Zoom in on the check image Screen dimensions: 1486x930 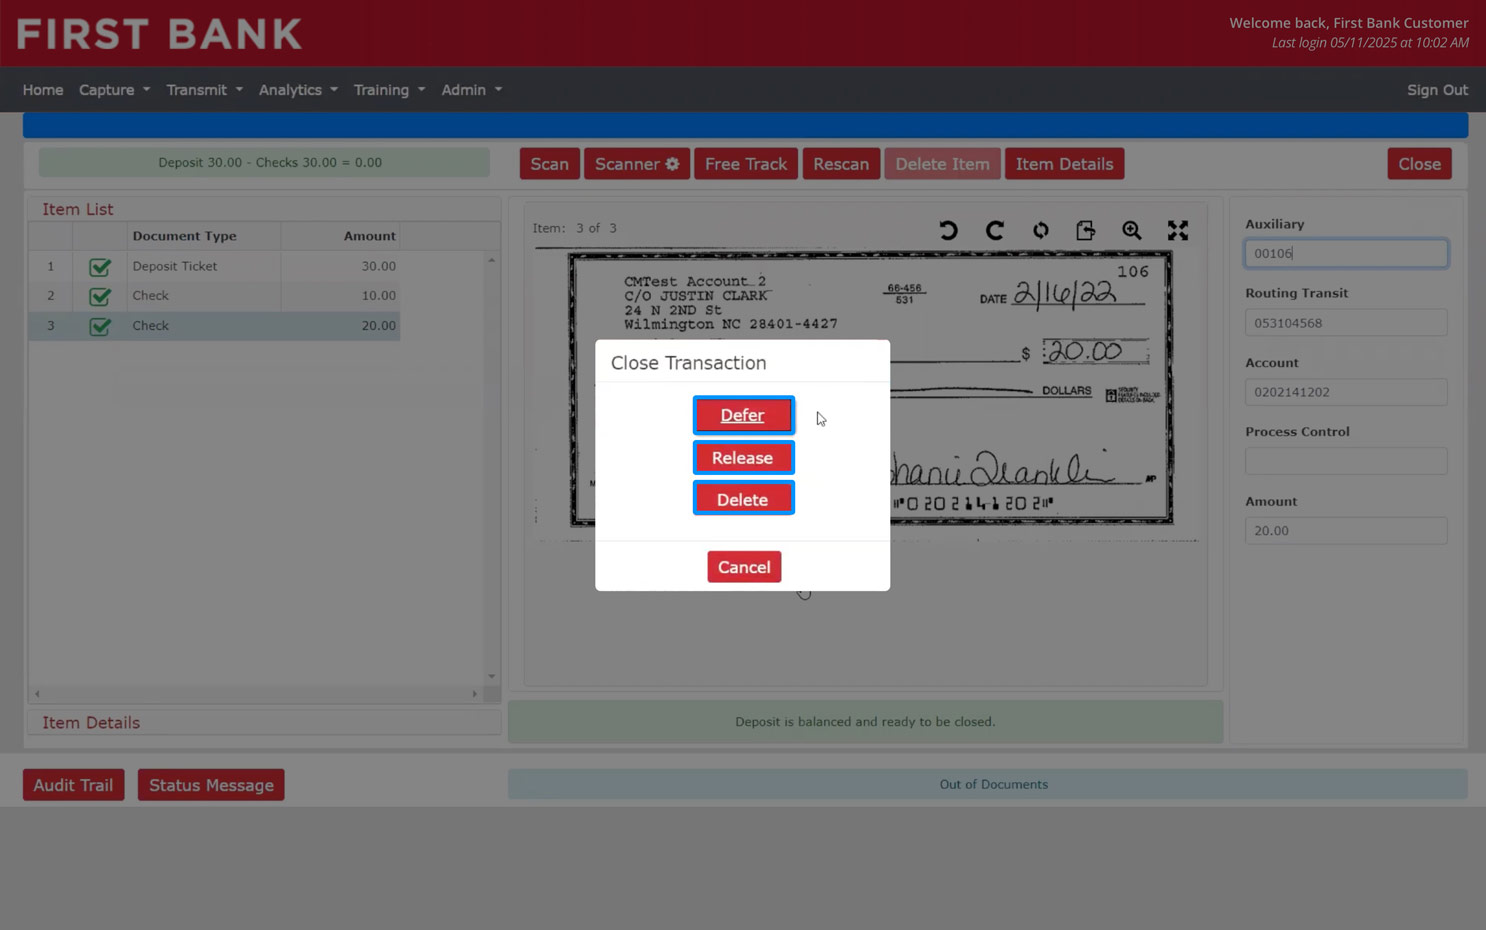click(x=1132, y=230)
